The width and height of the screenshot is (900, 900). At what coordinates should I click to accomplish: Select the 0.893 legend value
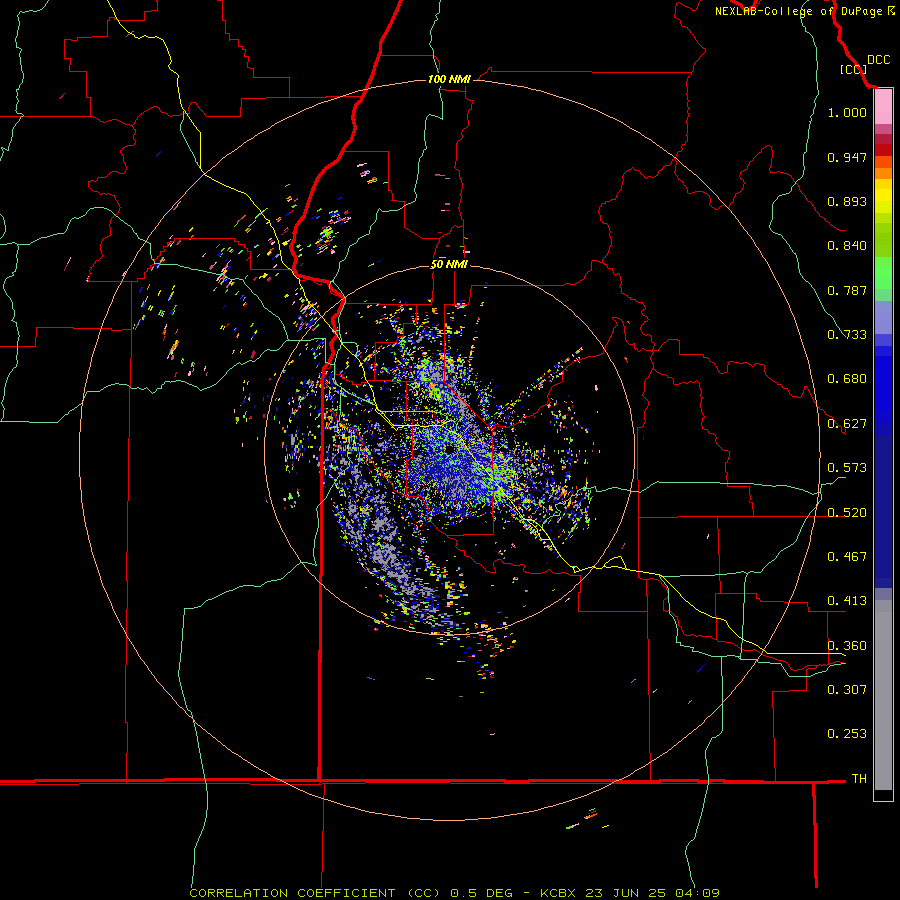pos(847,201)
